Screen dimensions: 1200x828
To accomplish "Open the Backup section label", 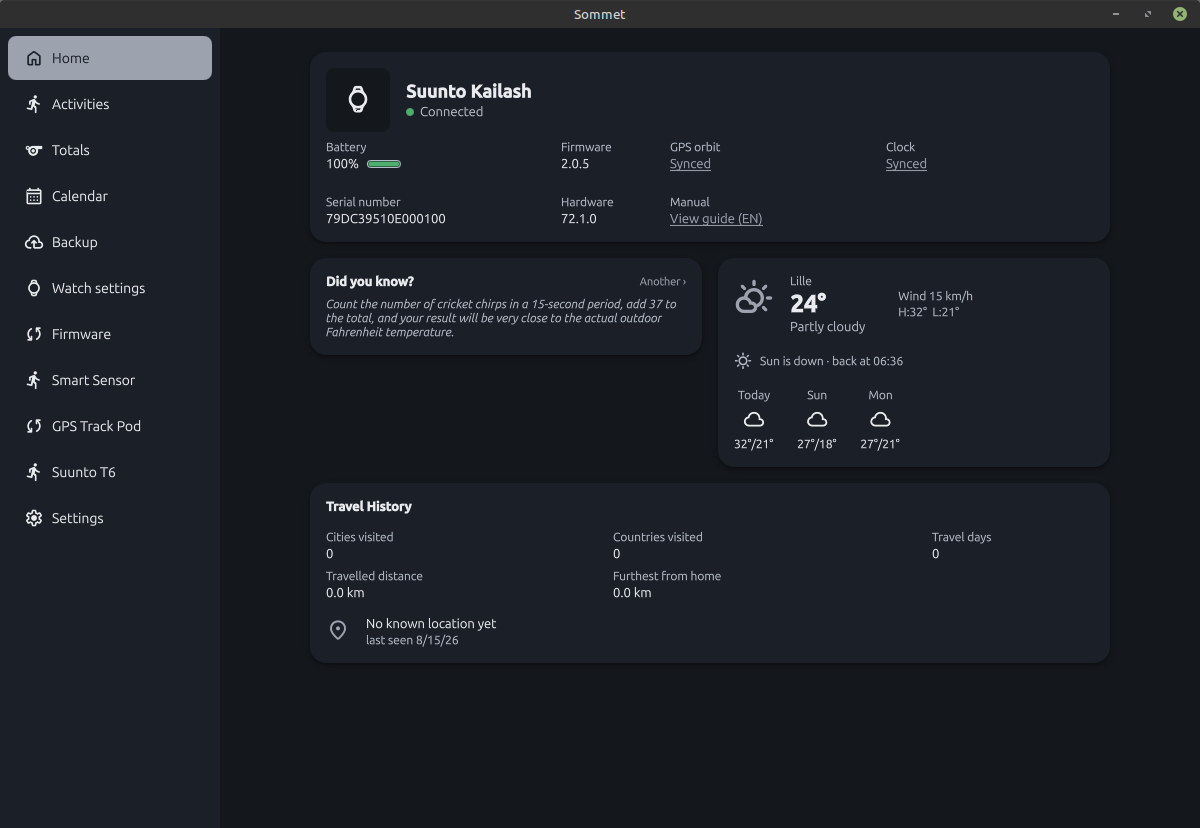I will click(75, 242).
